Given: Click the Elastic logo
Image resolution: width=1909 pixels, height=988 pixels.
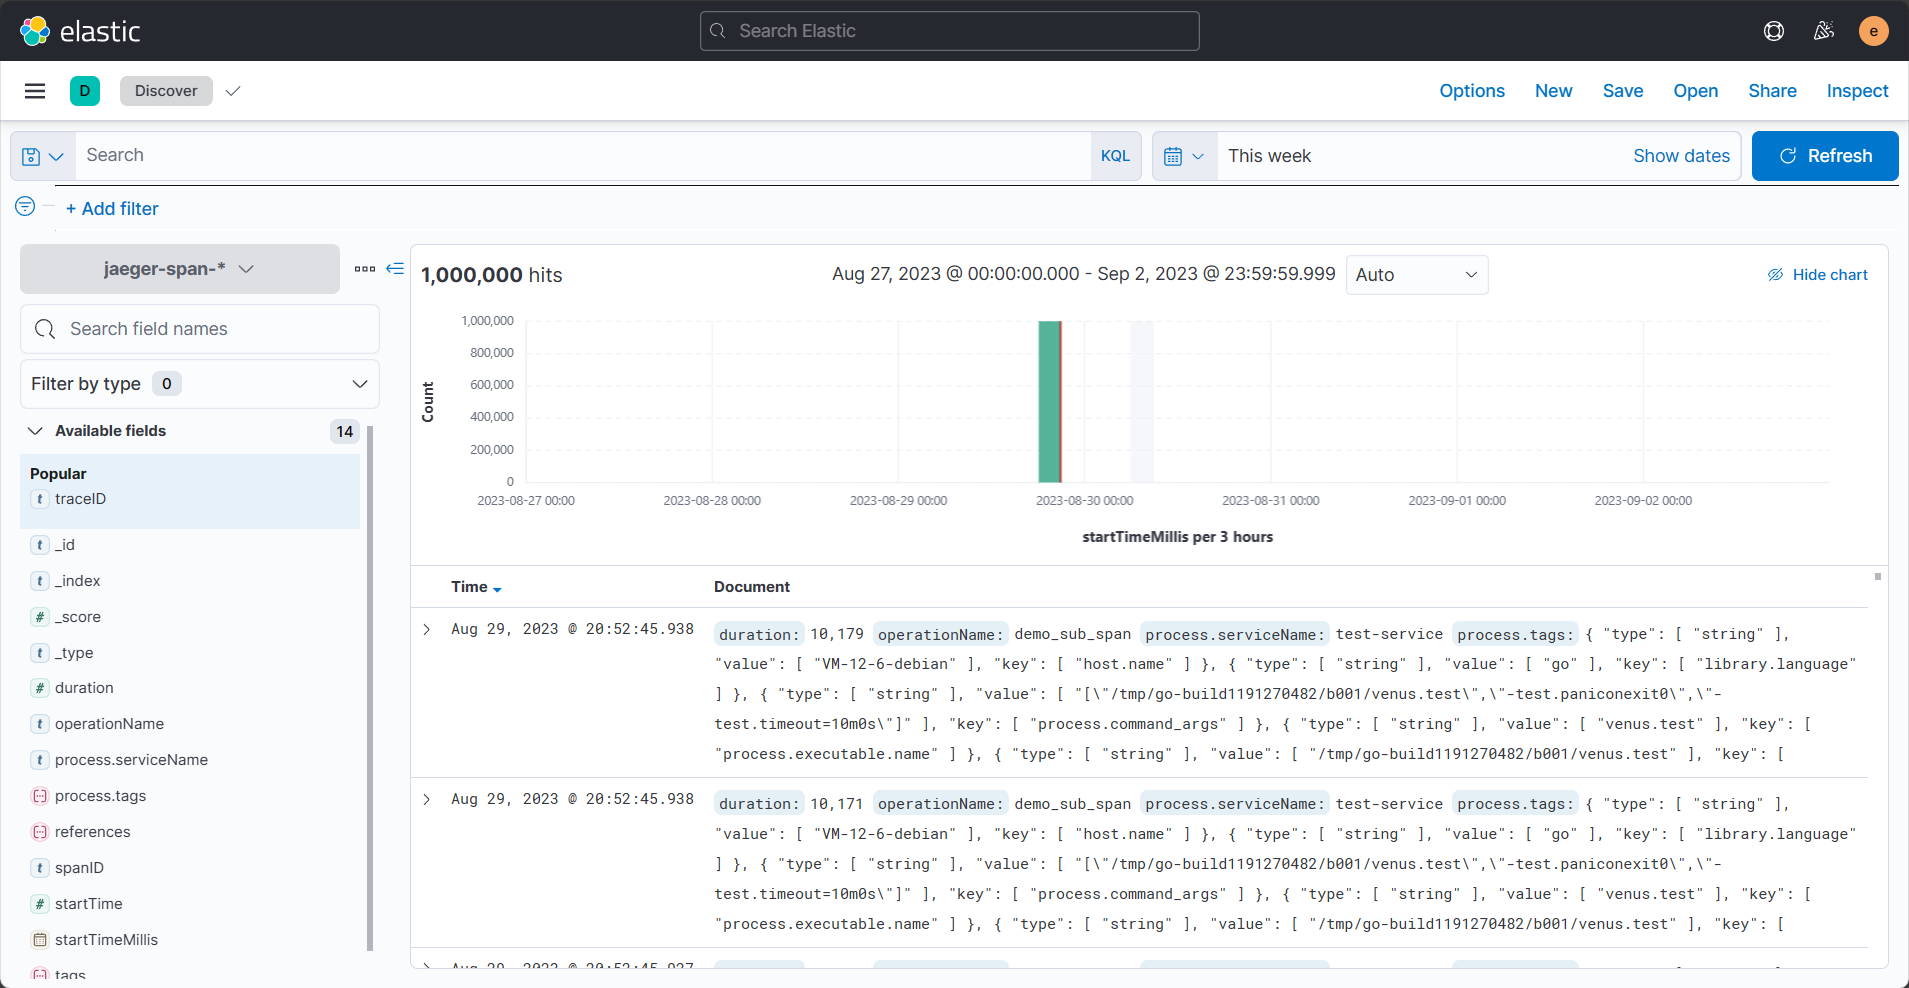Looking at the screenshot, I should pyautogui.click(x=80, y=31).
